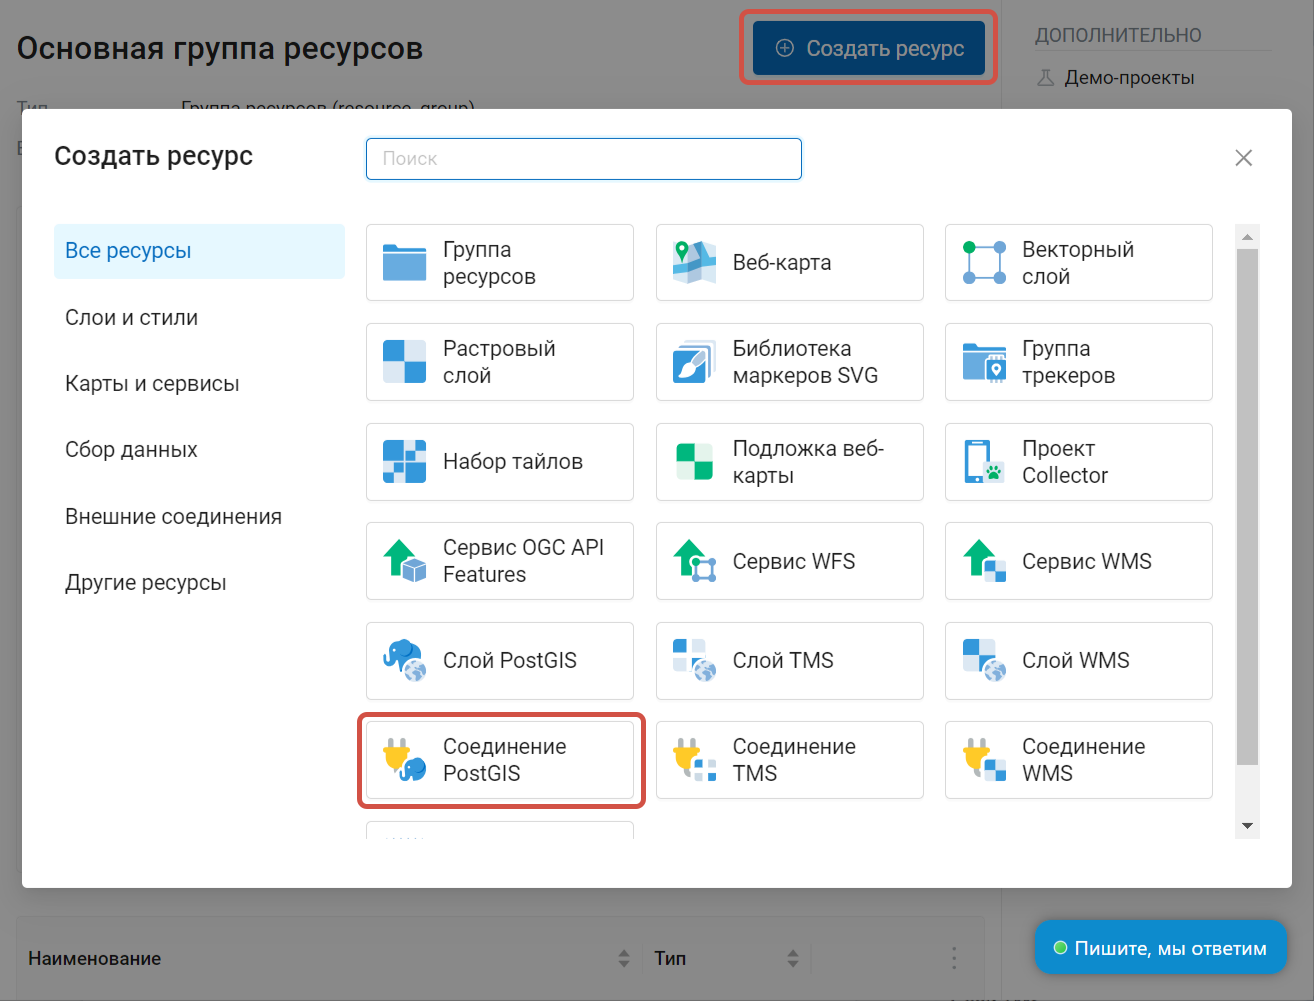Click the Веб-карта map icon
1314x1001 pixels.
(x=694, y=262)
